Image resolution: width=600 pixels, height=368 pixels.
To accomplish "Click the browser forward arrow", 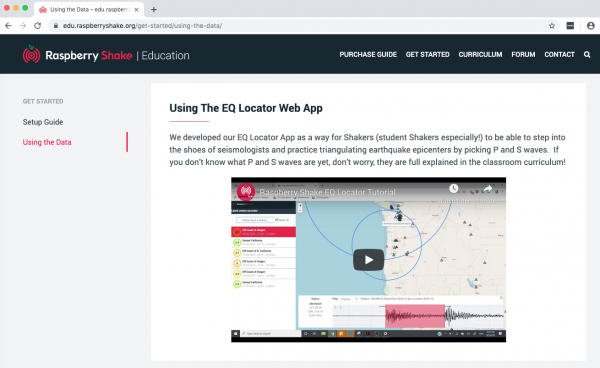I will pos(23,26).
